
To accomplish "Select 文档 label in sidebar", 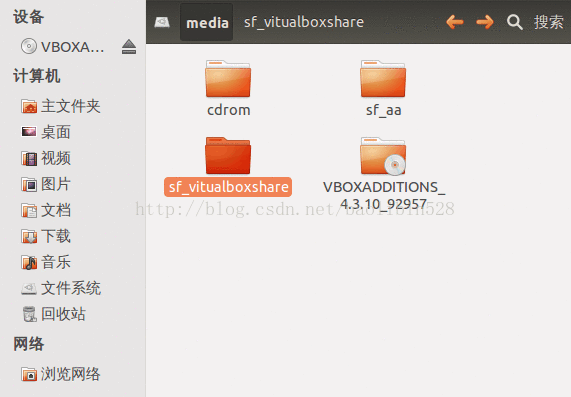I will tap(56, 210).
